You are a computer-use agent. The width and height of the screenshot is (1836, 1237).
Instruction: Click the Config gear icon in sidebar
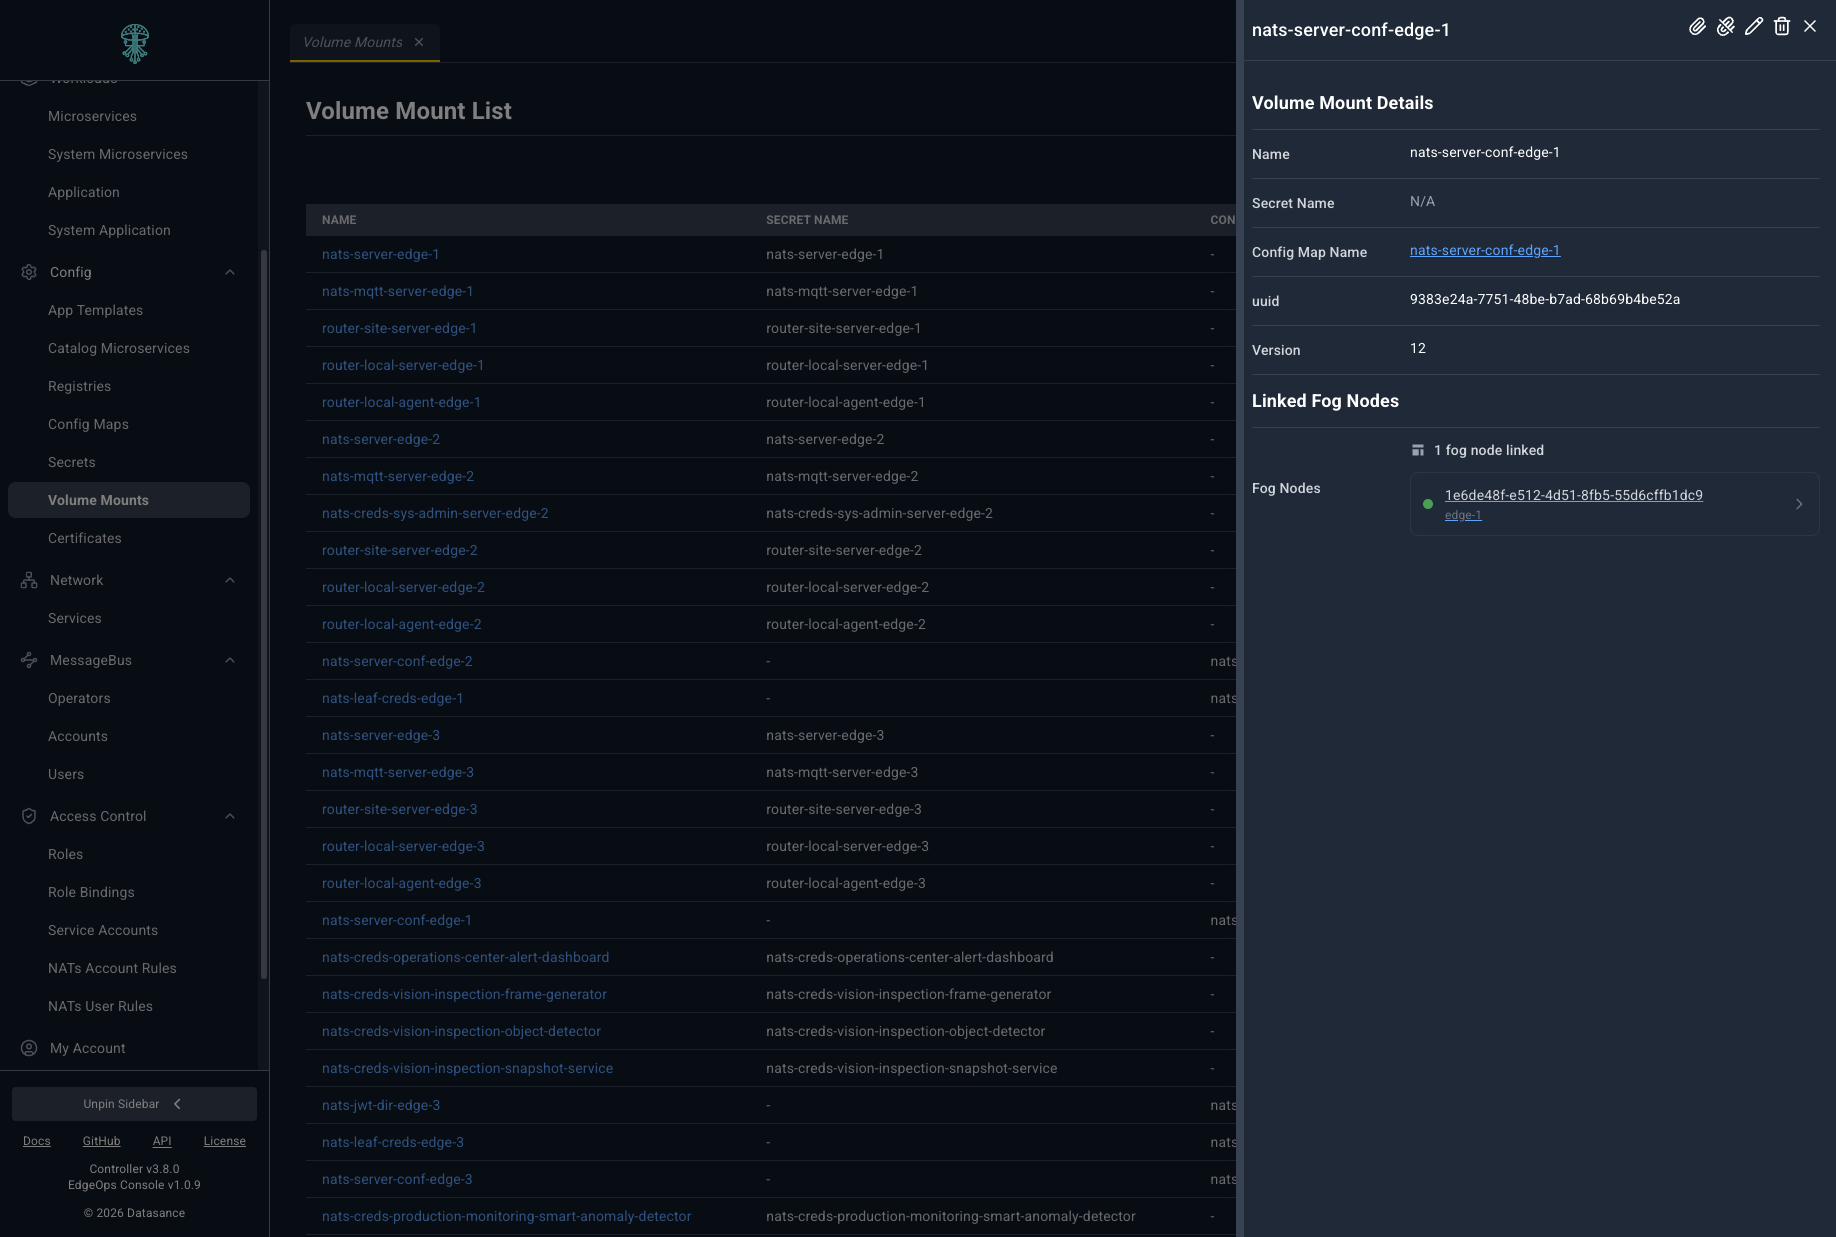29,272
